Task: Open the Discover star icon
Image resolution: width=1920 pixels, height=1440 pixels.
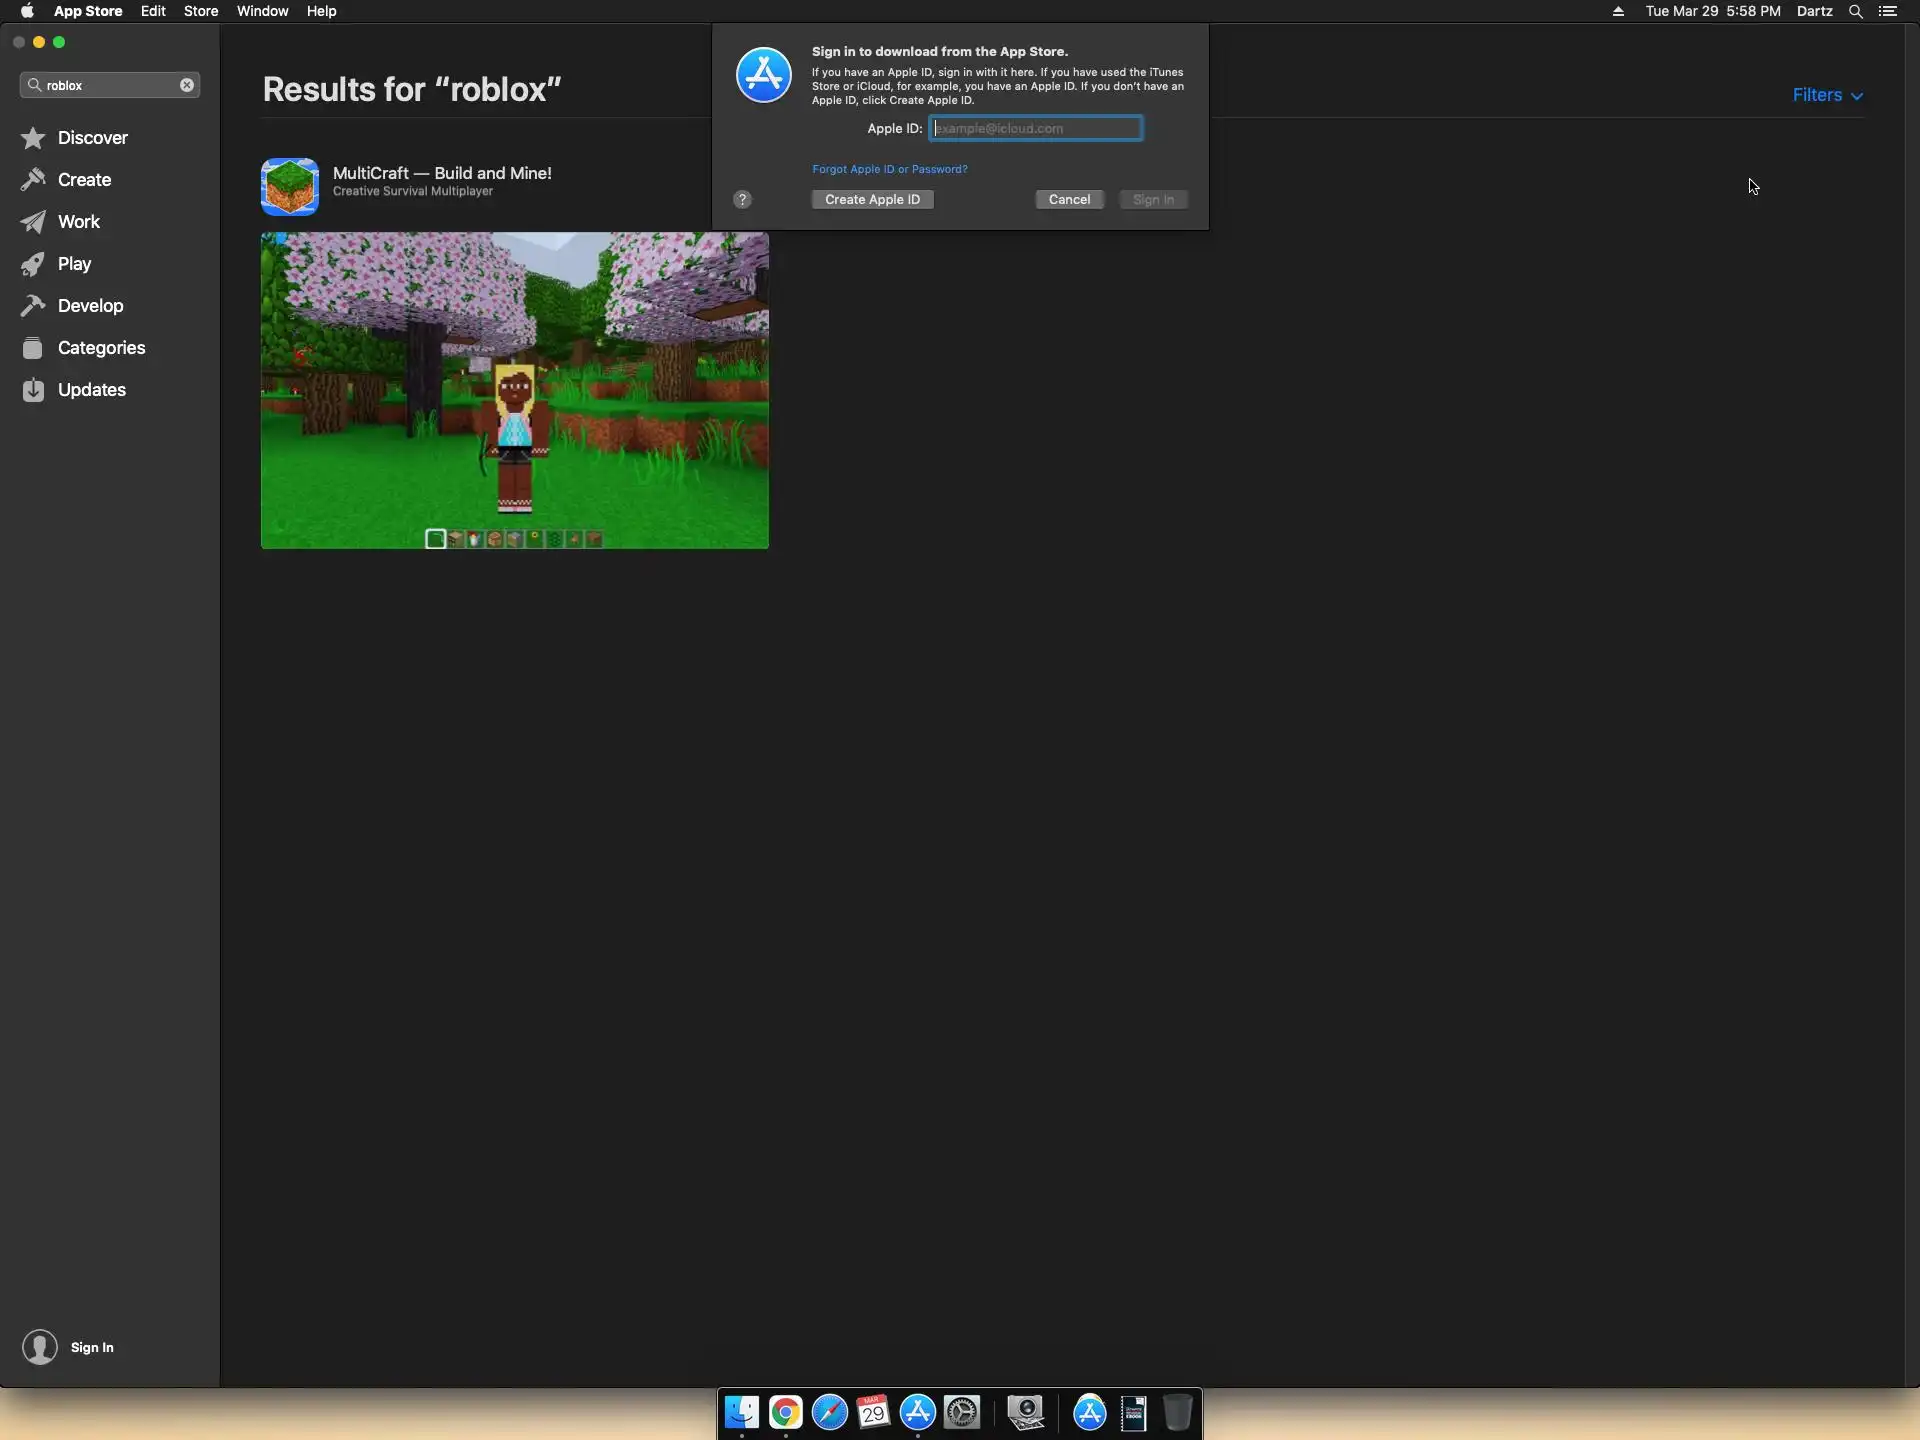Action: pos(33,138)
